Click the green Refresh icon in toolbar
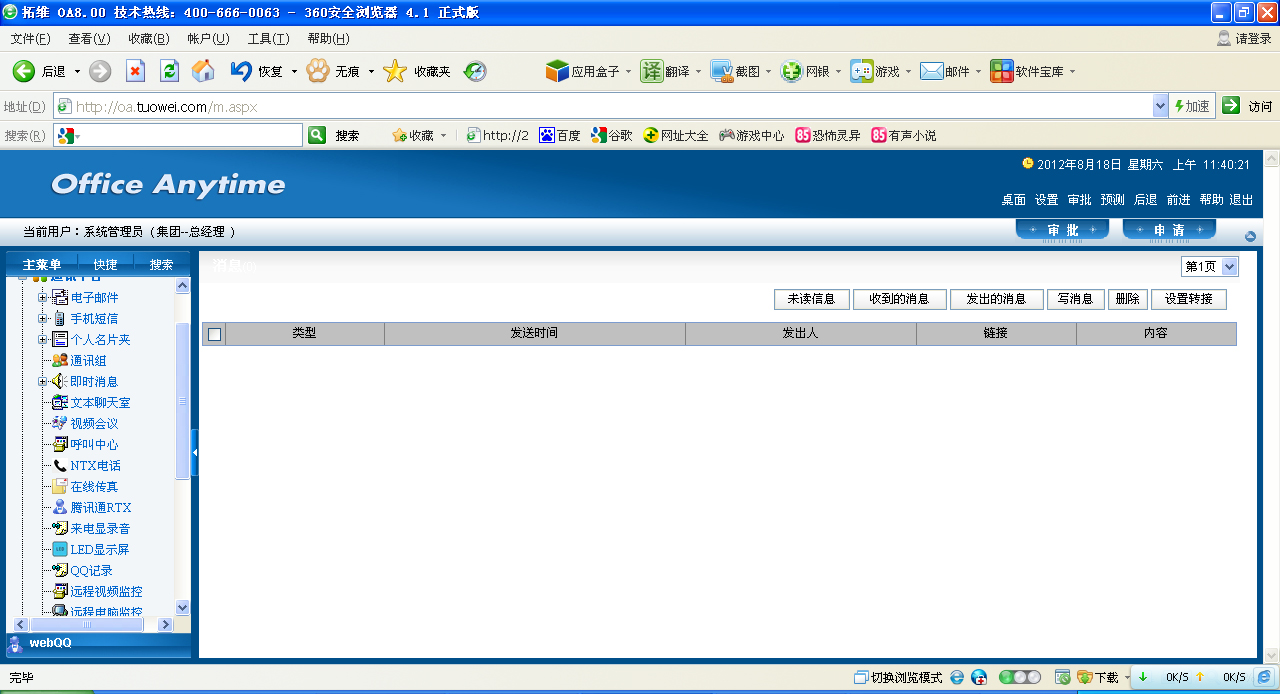Viewport: 1280px width, 694px height. (x=169, y=71)
